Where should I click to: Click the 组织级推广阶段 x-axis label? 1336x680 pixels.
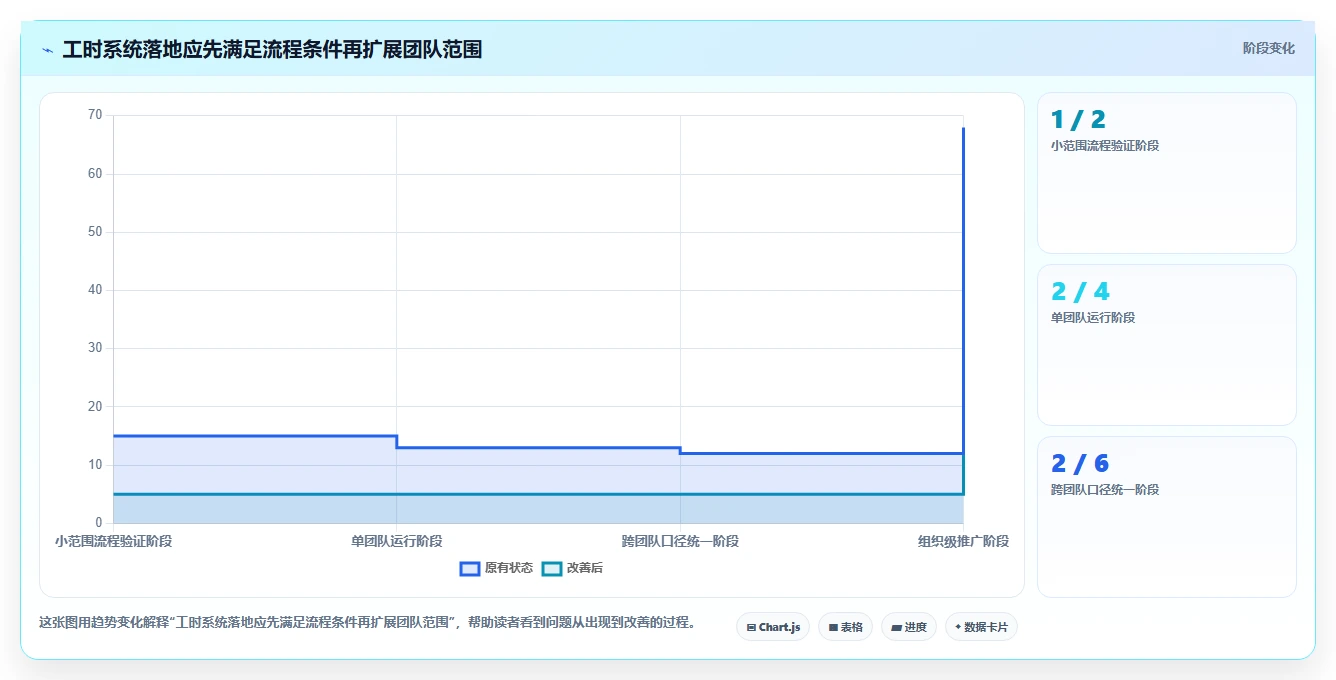pos(964,541)
